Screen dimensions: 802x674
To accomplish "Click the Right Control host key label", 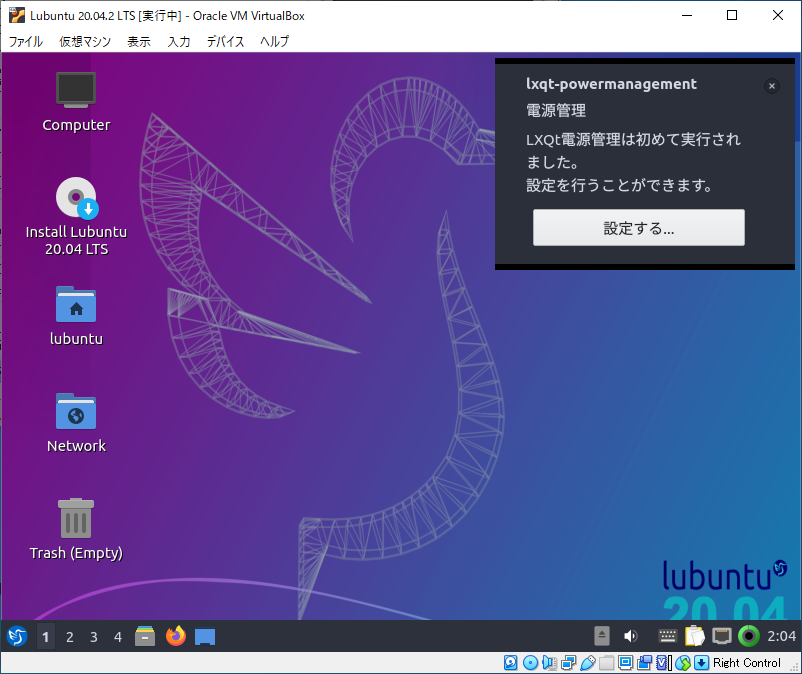I will [747, 663].
